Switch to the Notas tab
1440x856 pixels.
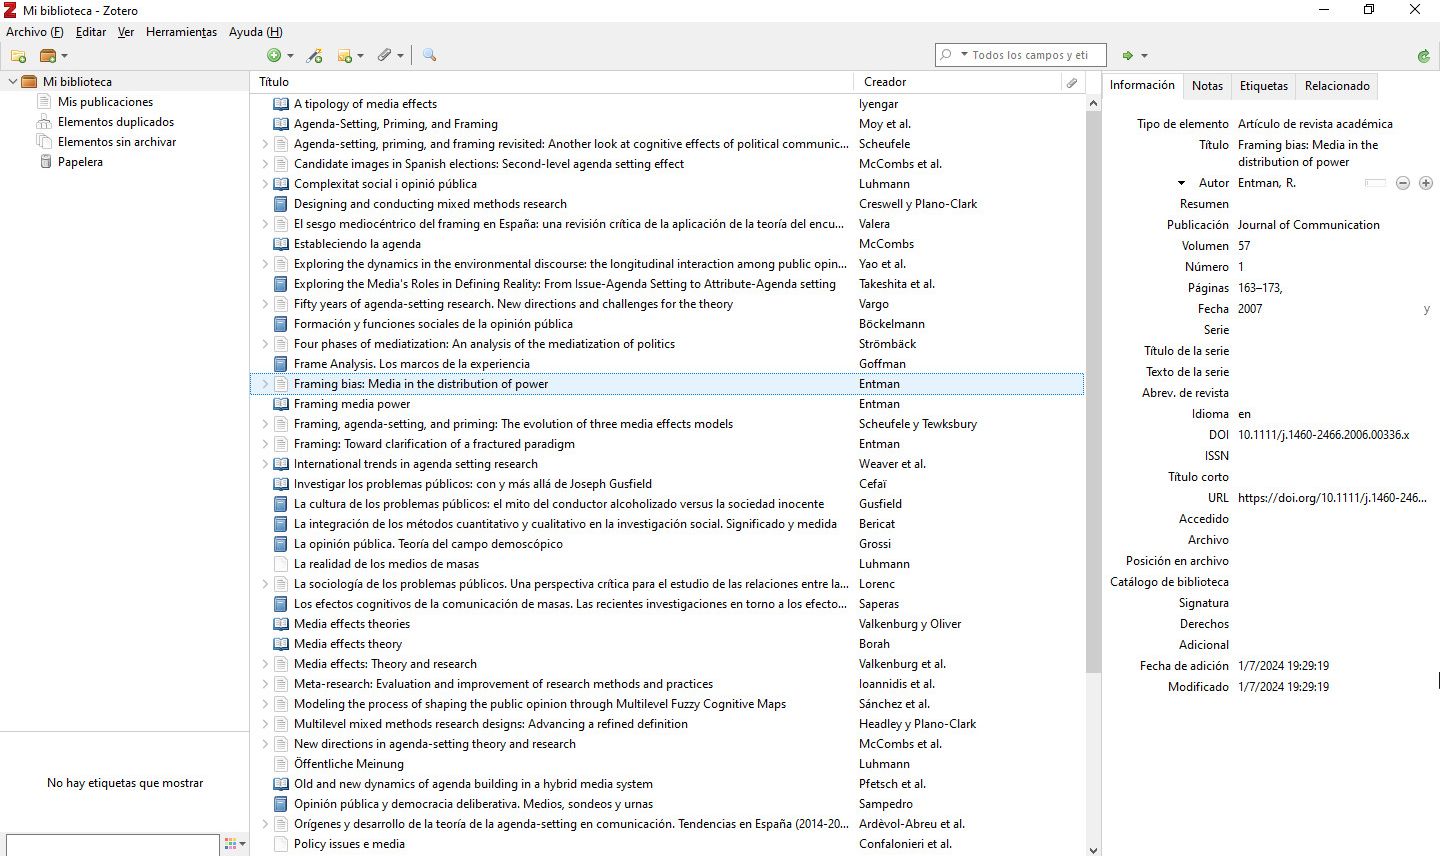[1207, 86]
